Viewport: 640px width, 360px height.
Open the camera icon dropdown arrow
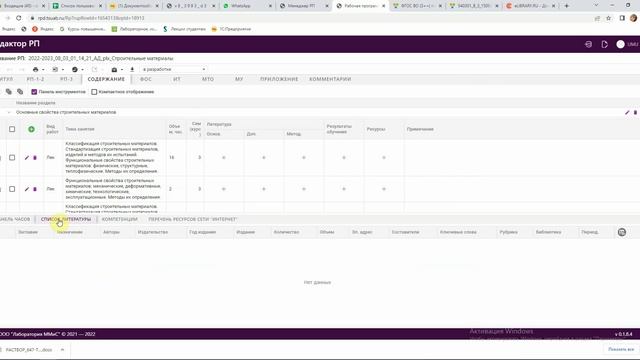coord(122,70)
